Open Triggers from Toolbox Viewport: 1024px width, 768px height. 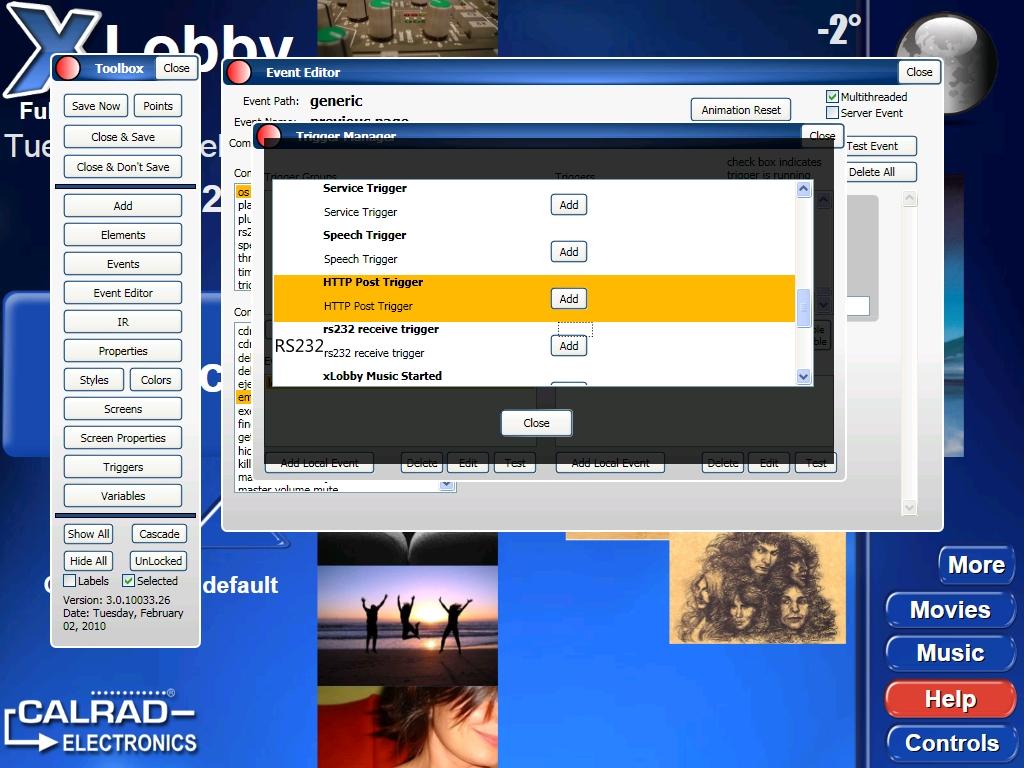[123, 467]
